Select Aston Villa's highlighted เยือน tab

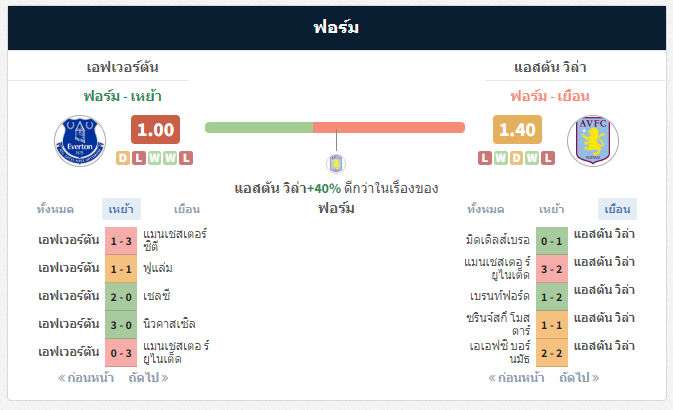coord(617,209)
